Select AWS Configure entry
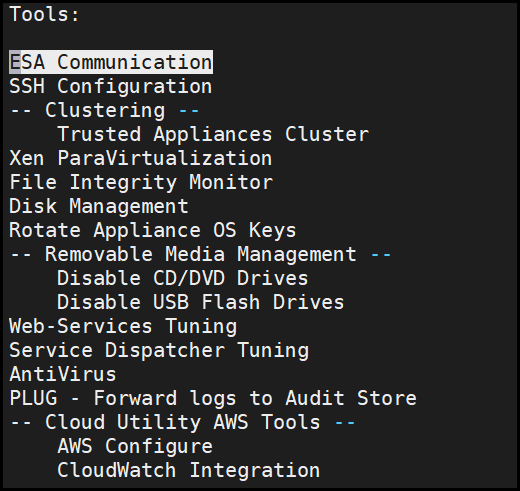The width and height of the screenshot is (520, 491). point(135,446)
